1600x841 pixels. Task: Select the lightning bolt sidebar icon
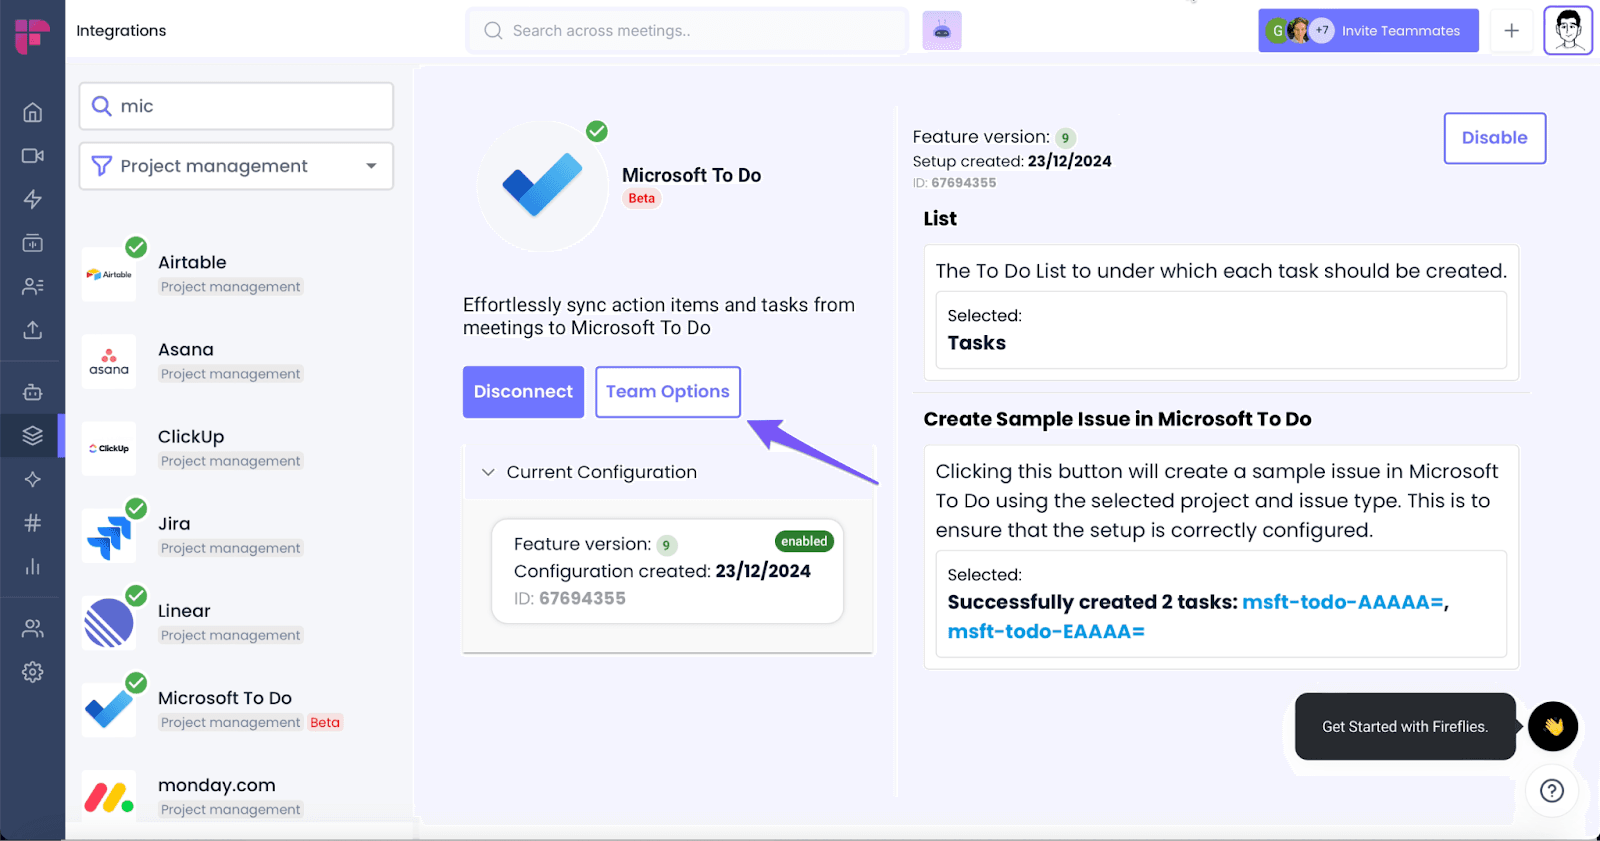click(32, 199)
